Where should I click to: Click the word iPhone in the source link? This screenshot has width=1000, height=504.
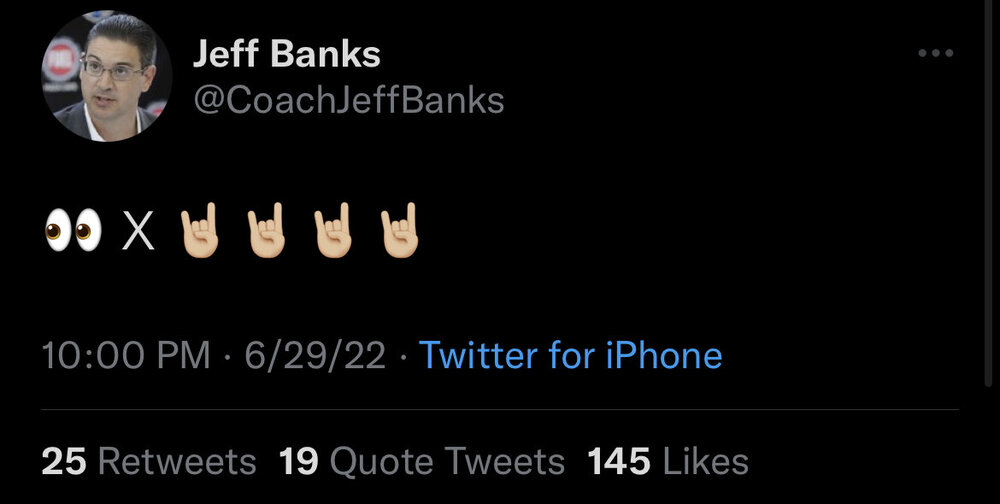click(x=664, y=356)
